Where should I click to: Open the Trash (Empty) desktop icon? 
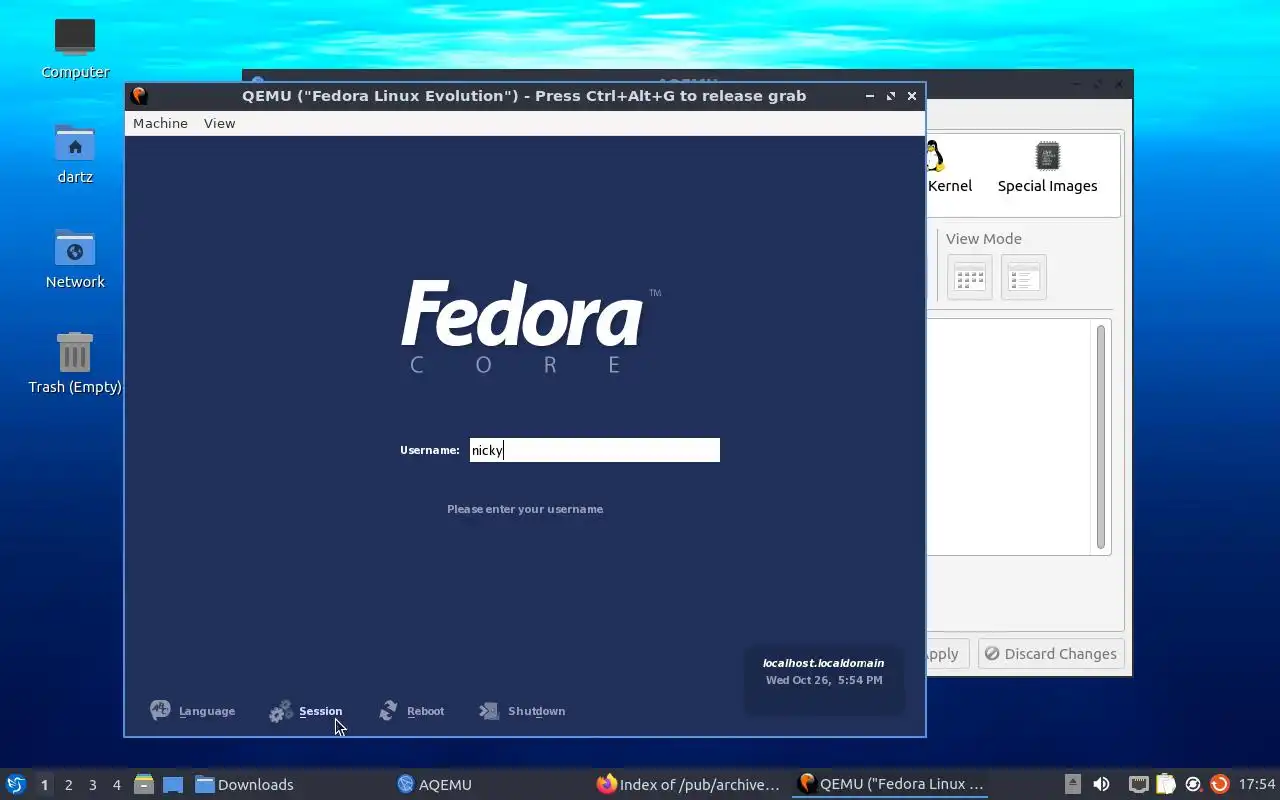(x=75, y=352)
